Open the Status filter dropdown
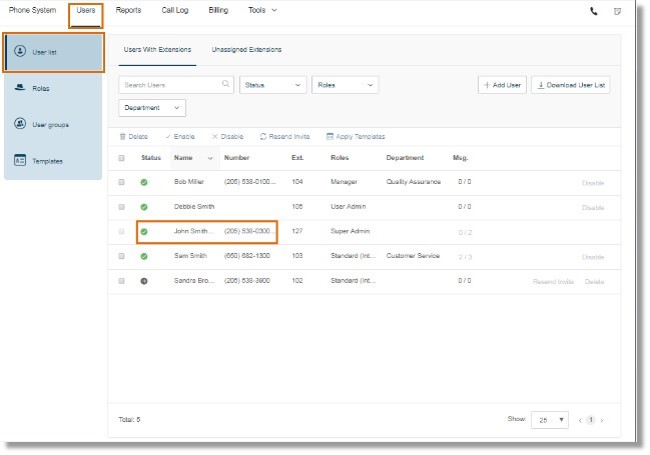650x455 pixels. [273, 85]
